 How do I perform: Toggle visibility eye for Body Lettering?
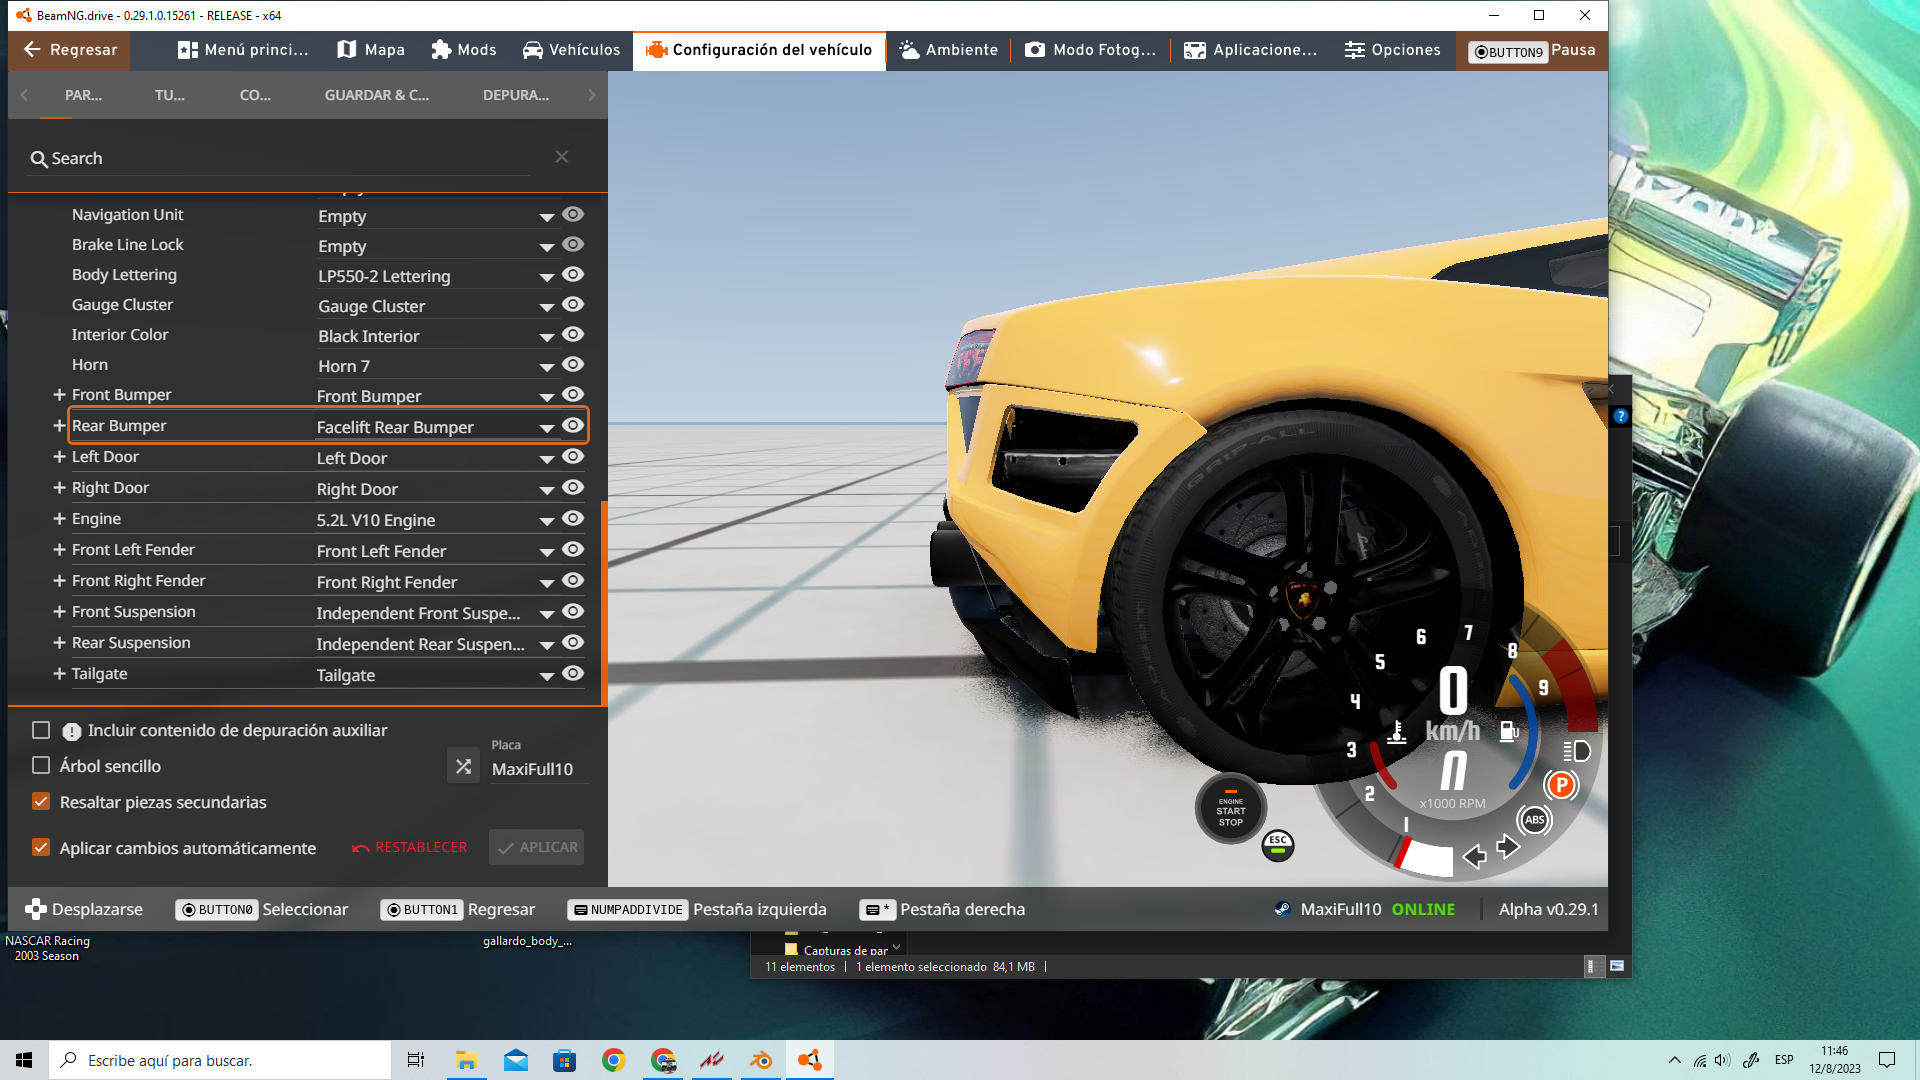pyautogui.click(x=573, y=274)
